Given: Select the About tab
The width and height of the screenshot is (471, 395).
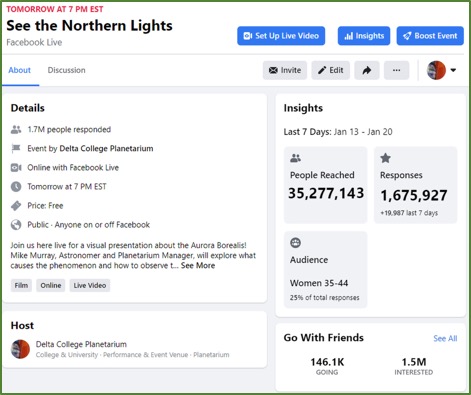Looking at the screenshot, I should point(20,70).
